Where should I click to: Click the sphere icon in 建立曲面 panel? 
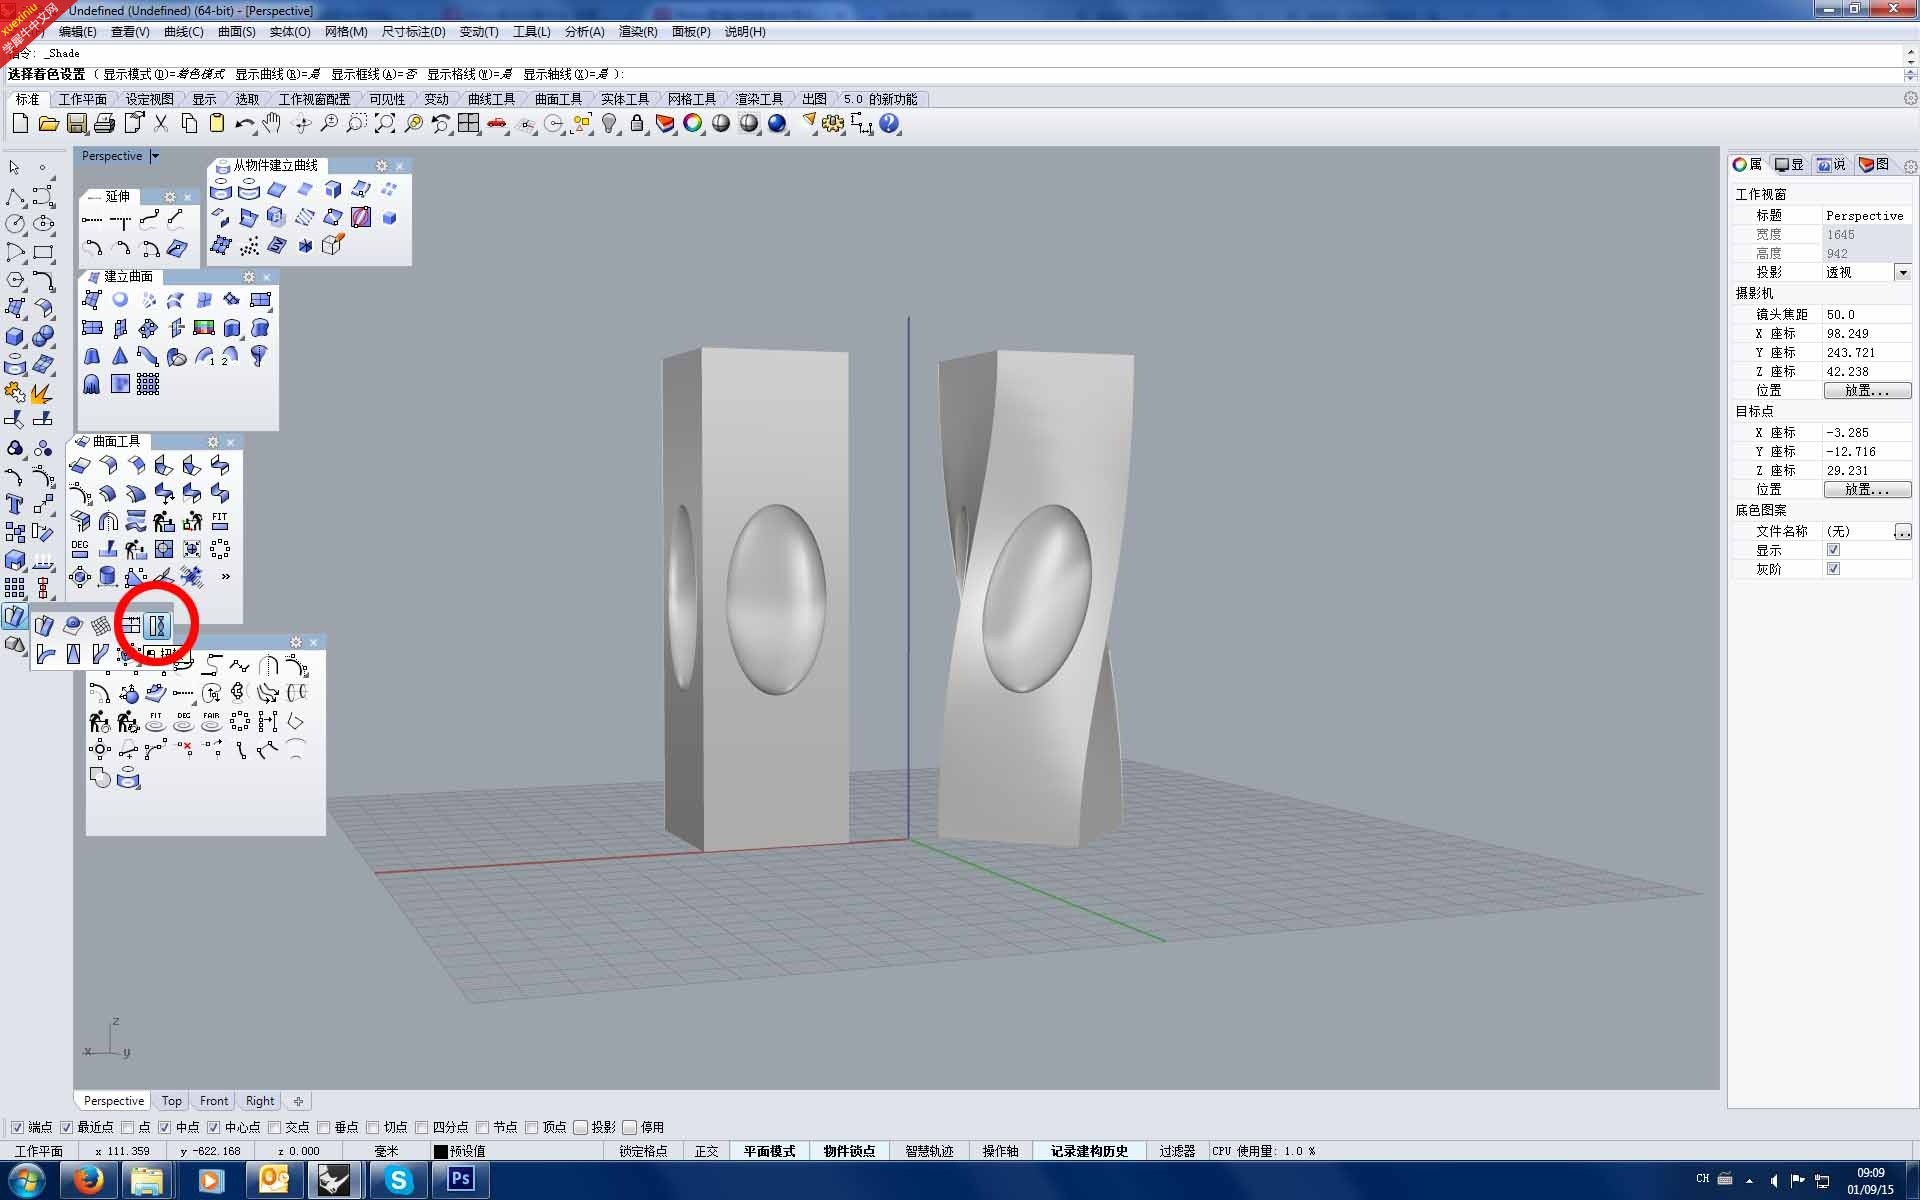[x=120, y=300]
